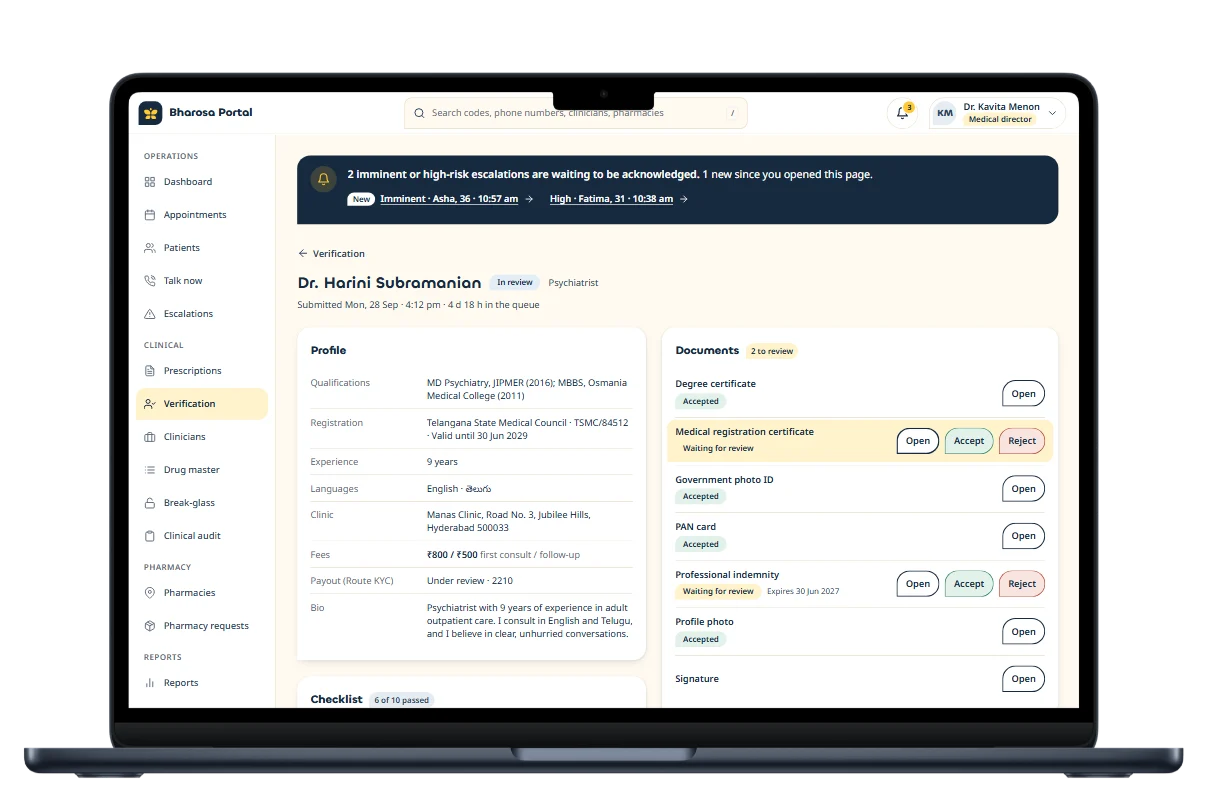Accept the Professional indemnity document
This screenshot has height=800, width=1208.
969,584
